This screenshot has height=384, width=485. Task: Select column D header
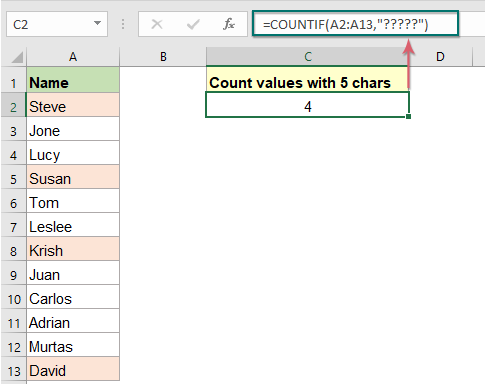[x=440, y=57]
